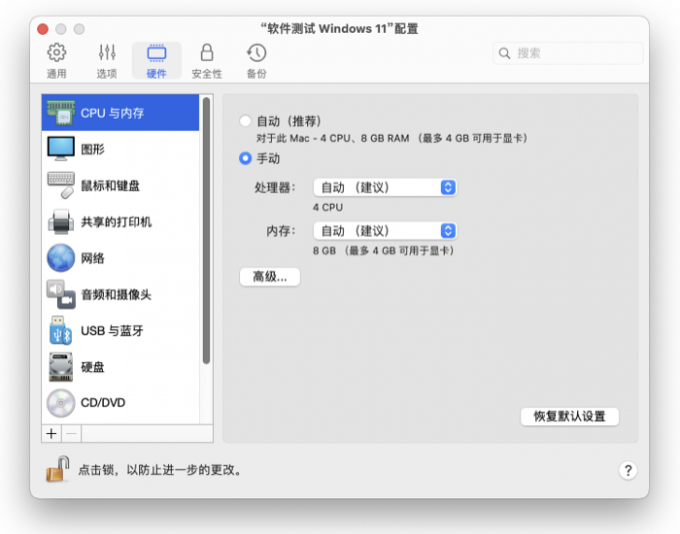Open the 硬盘 hard disk settings
This screenshot has width=680, height=534.
tap(61, 367)
